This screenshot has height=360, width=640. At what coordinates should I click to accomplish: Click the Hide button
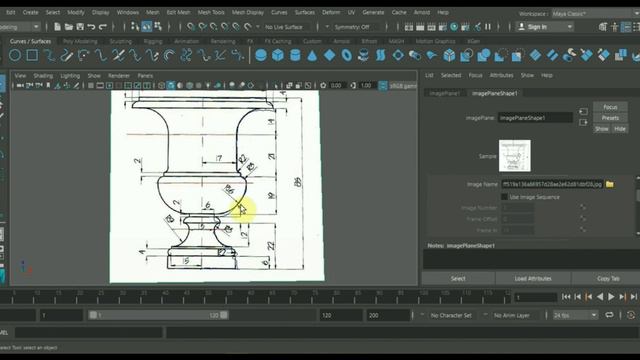[620, 129]
